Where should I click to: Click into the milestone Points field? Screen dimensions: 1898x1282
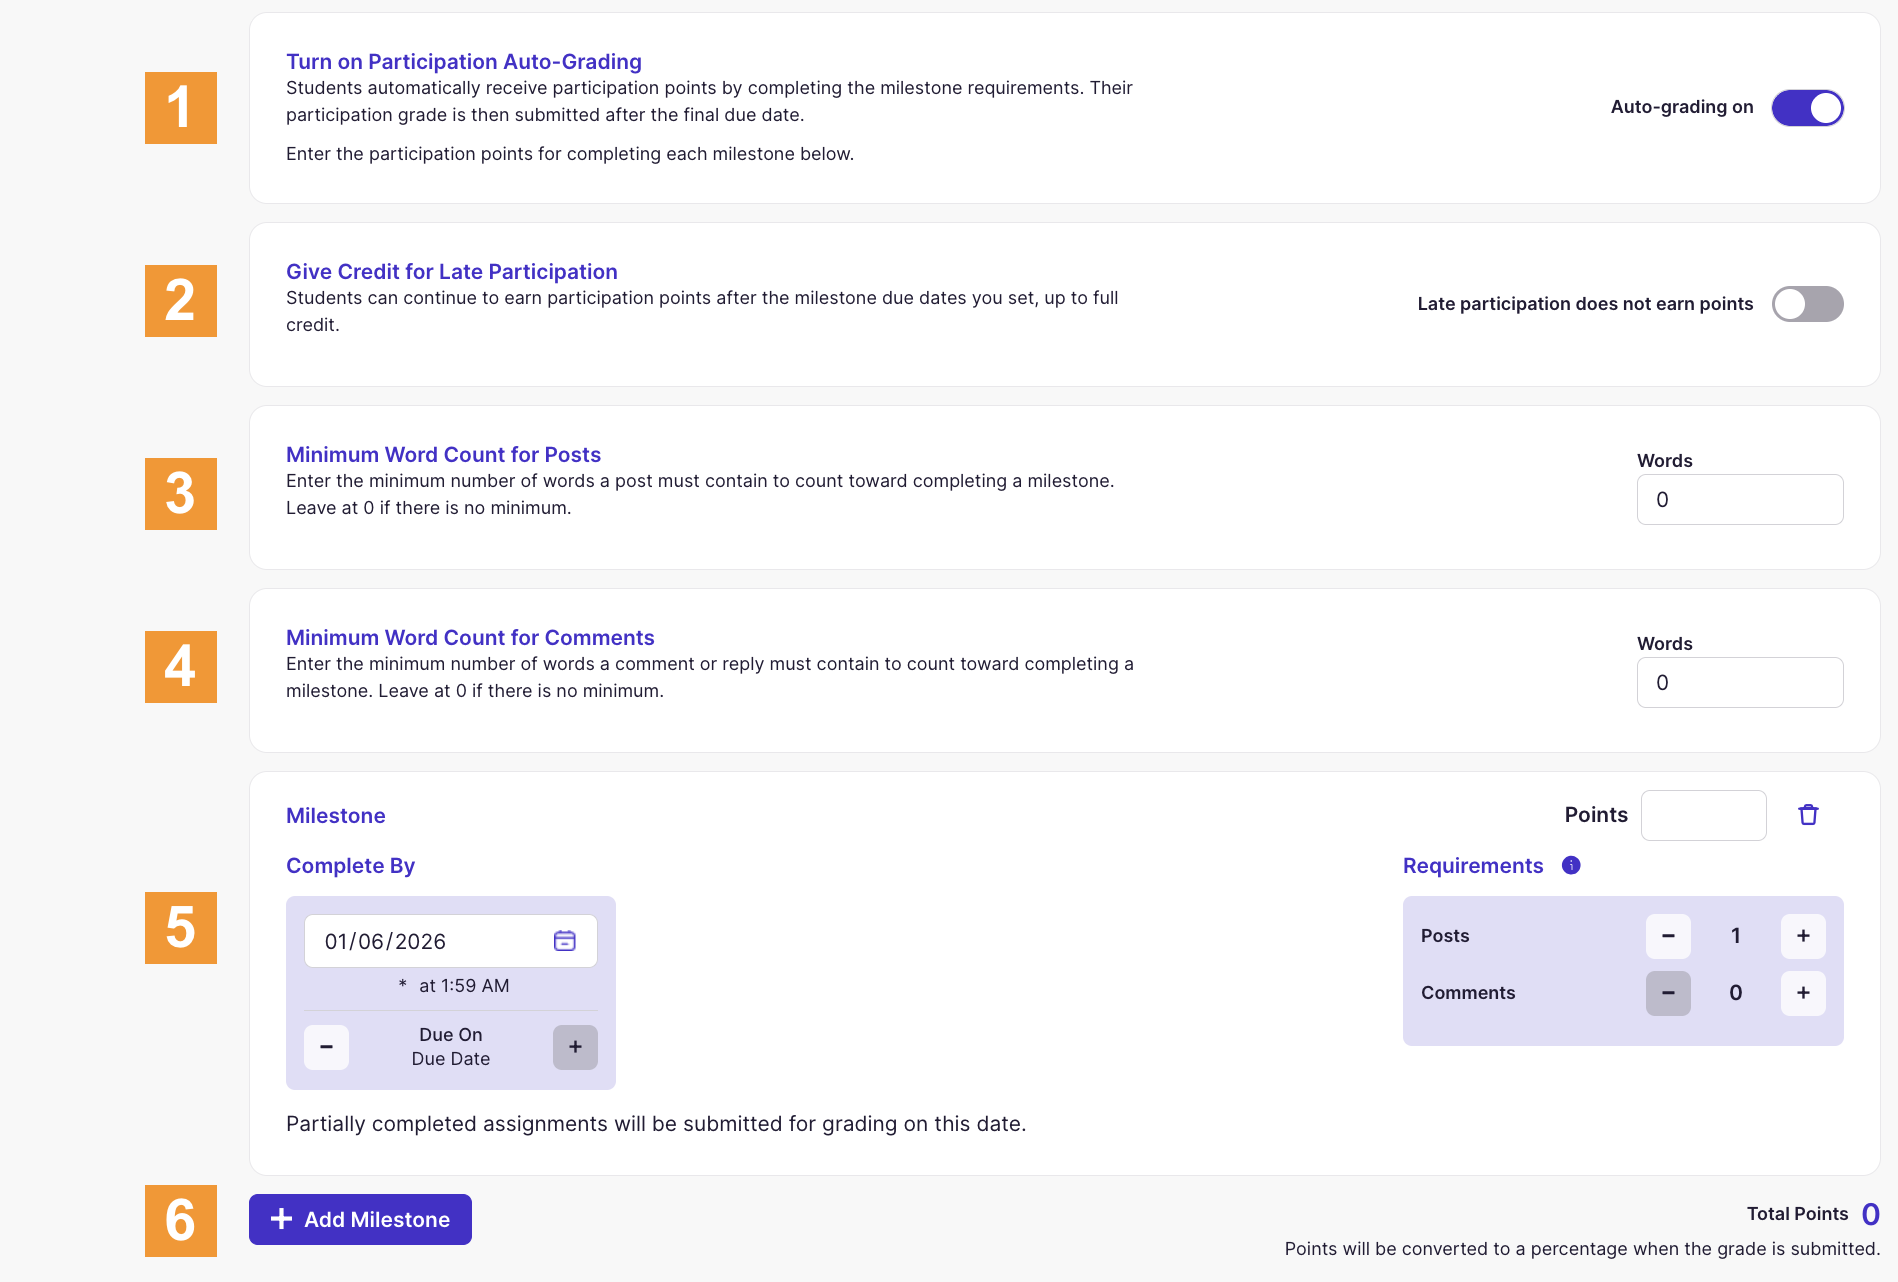point(1703,815)
